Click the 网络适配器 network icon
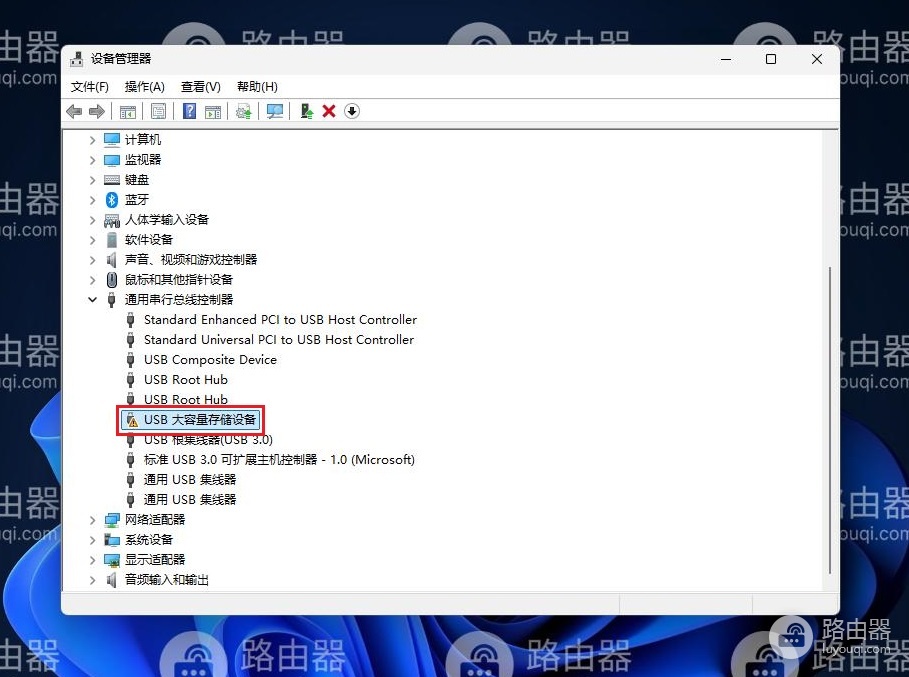This screenshot has height=677, width=909. [x=112, y=520]
